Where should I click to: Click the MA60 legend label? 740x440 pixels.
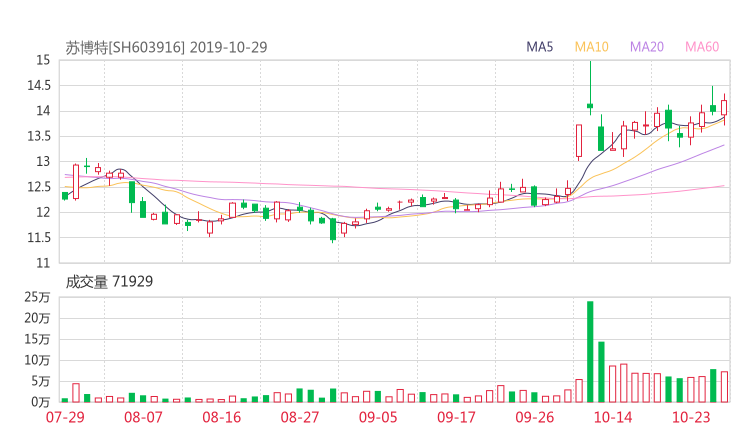click(x=702, y=47)
